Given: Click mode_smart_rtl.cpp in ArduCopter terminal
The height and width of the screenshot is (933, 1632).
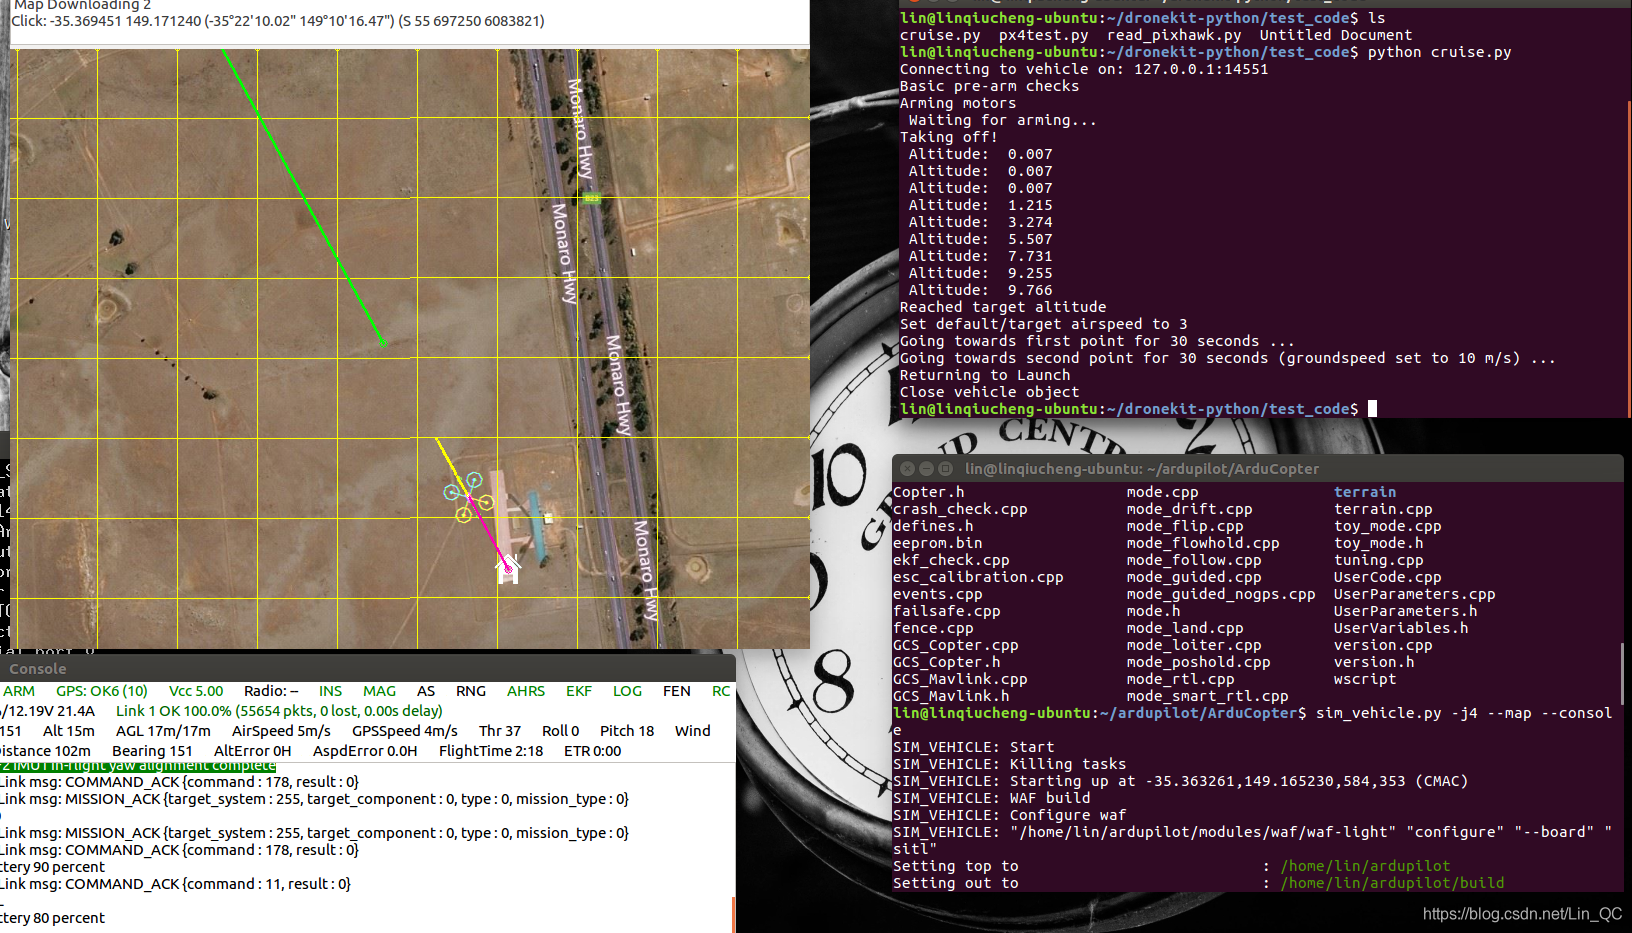Looking at the screenshot, I should pos(1208,696).
